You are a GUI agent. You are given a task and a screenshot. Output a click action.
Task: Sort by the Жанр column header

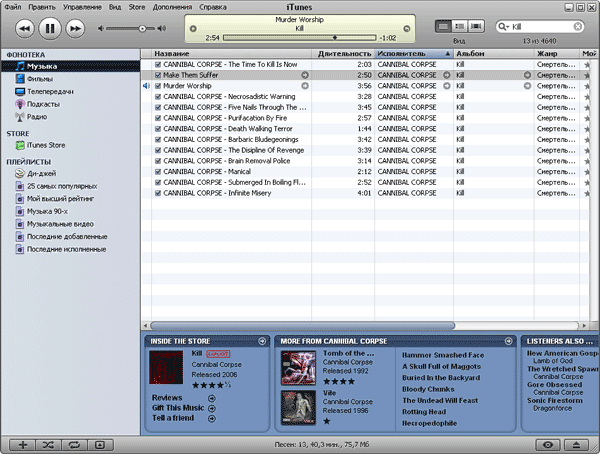557,54
